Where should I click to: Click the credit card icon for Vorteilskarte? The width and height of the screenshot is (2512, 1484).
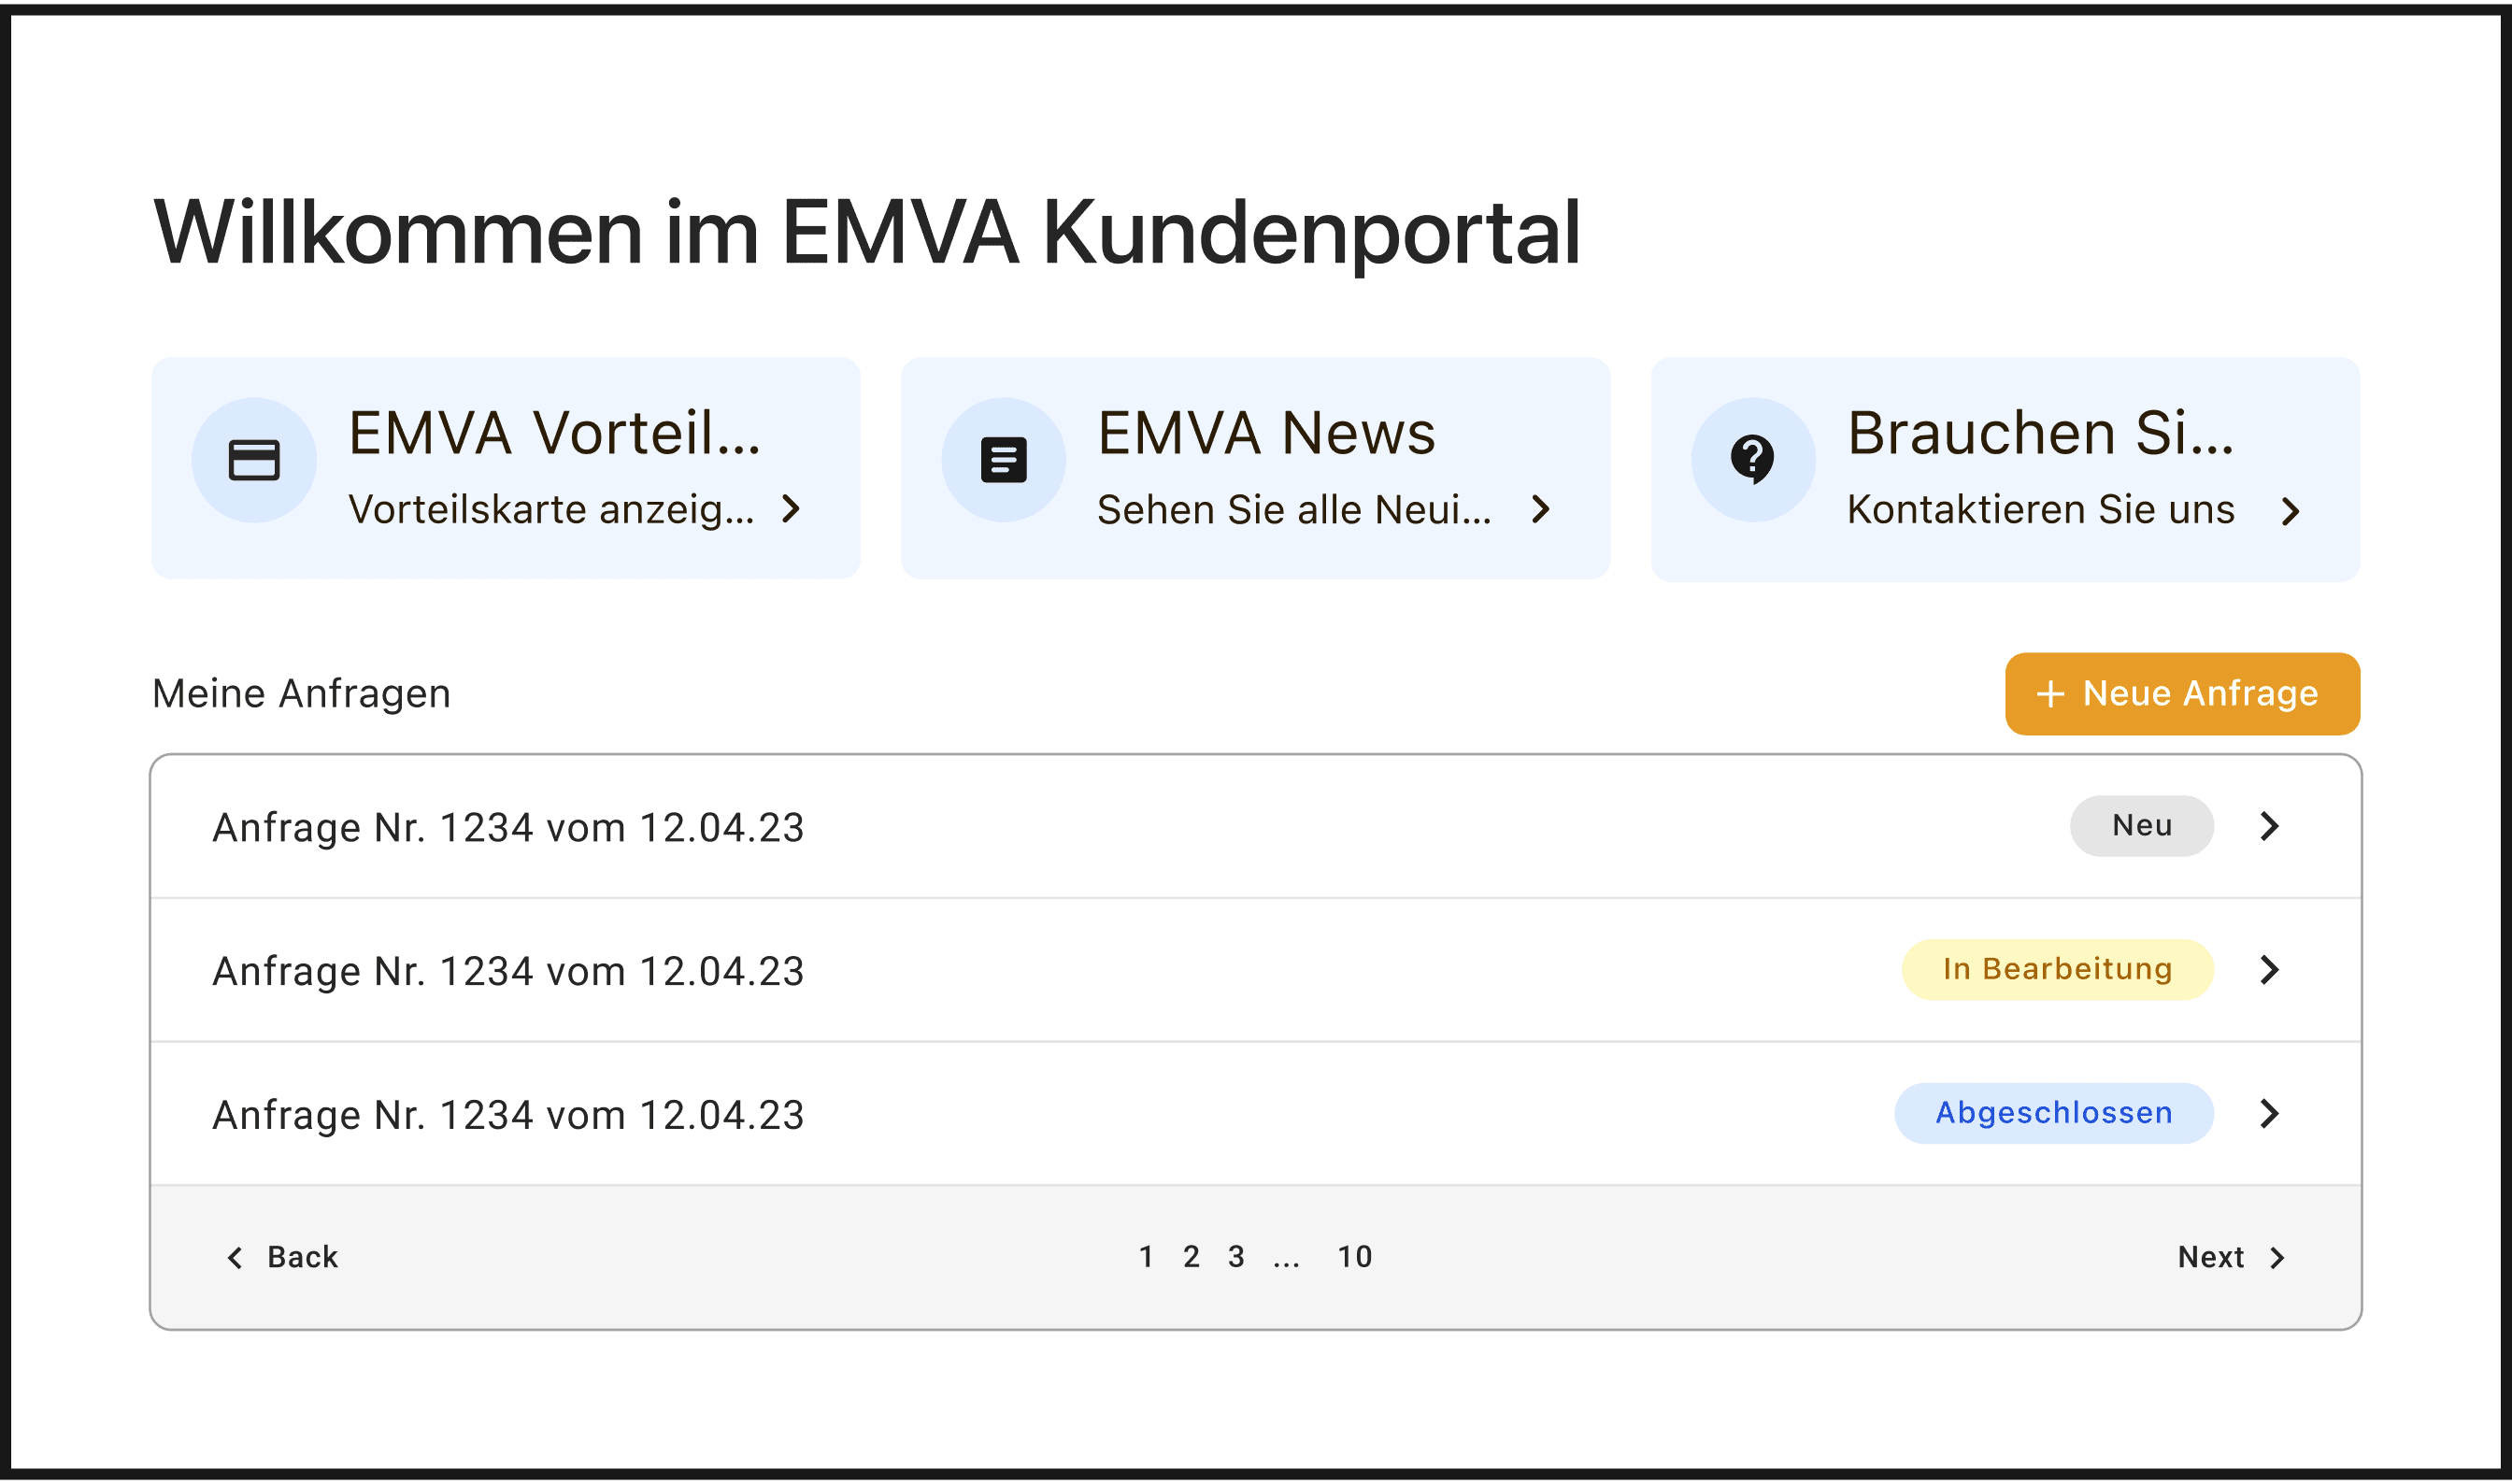click(x=254, y=460)
